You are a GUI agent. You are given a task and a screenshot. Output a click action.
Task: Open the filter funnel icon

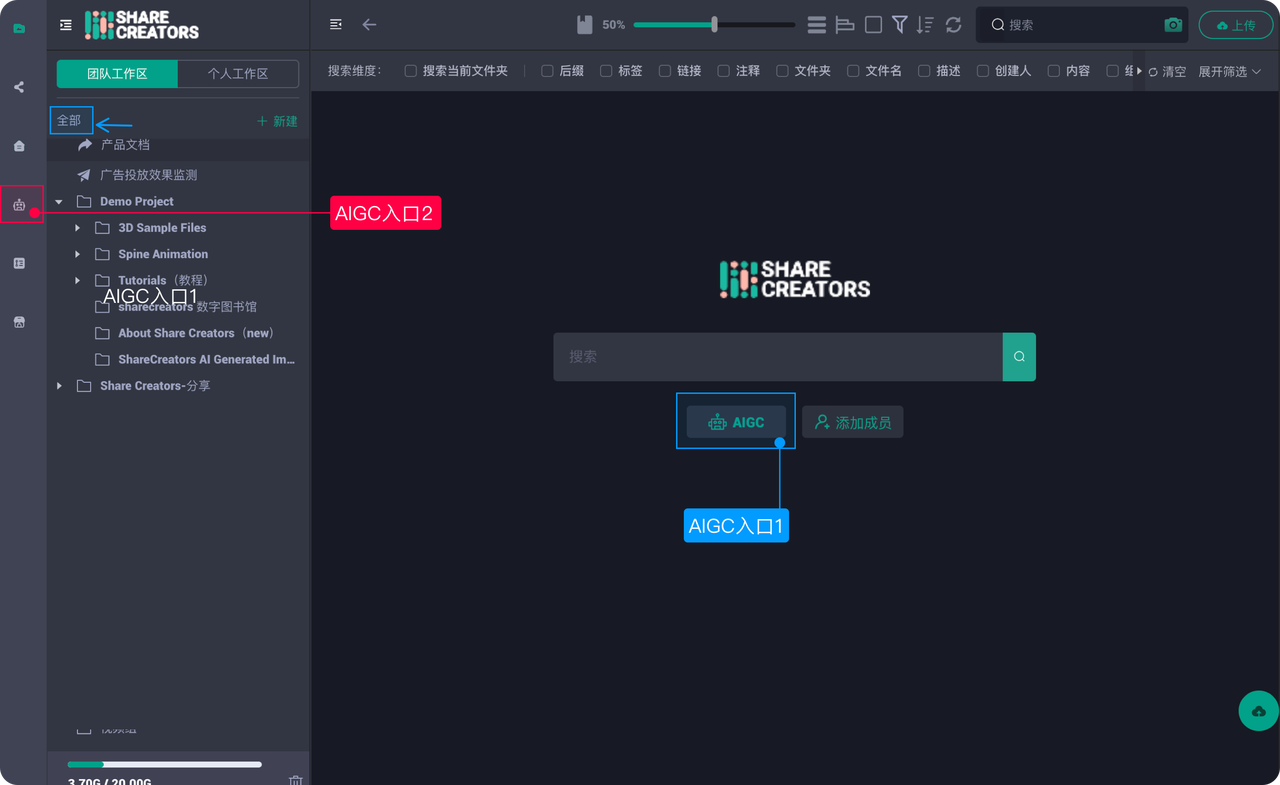click(x=900, y=24)
